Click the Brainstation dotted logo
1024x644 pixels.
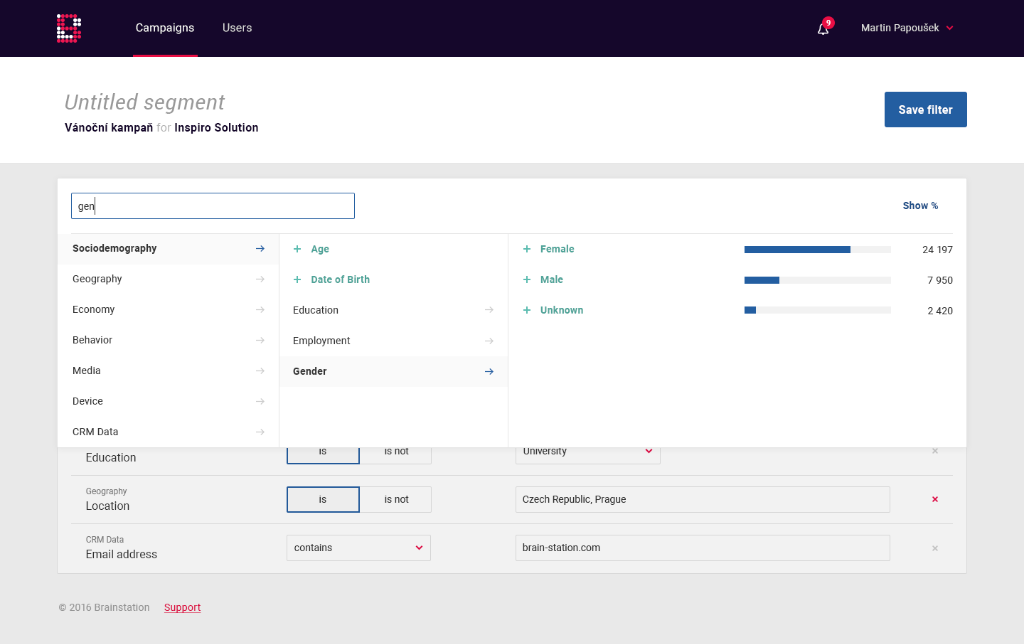[x=68, y=28]
